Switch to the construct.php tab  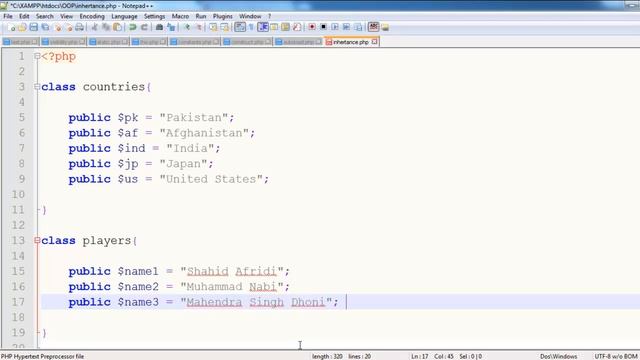247,42
